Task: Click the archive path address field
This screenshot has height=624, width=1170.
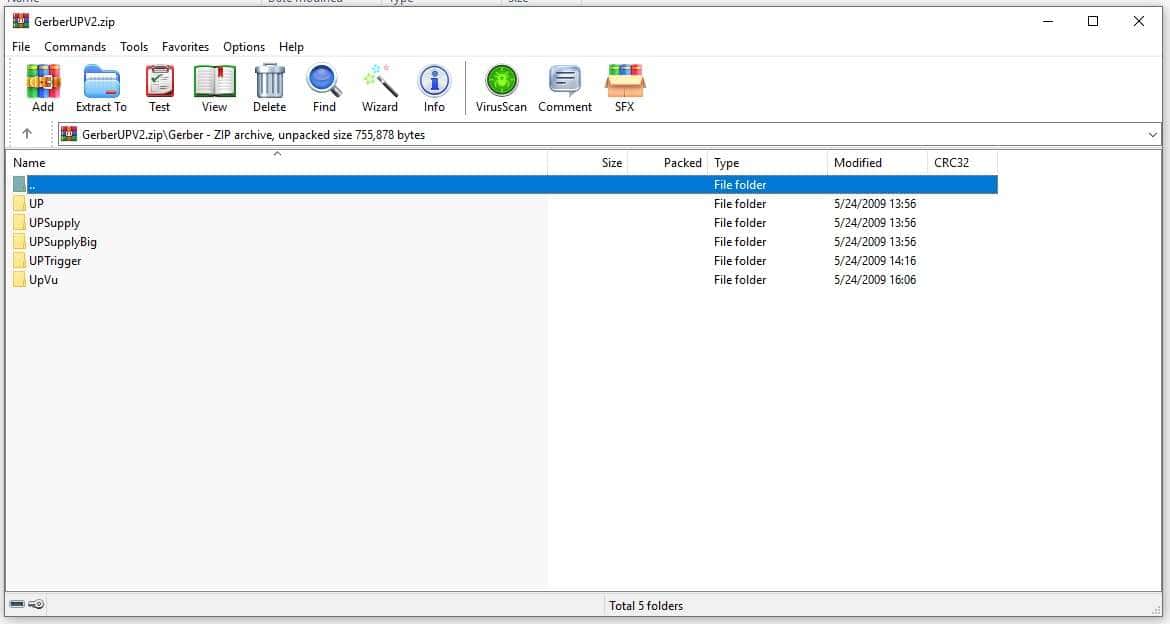Action: (x=610, y=134)
